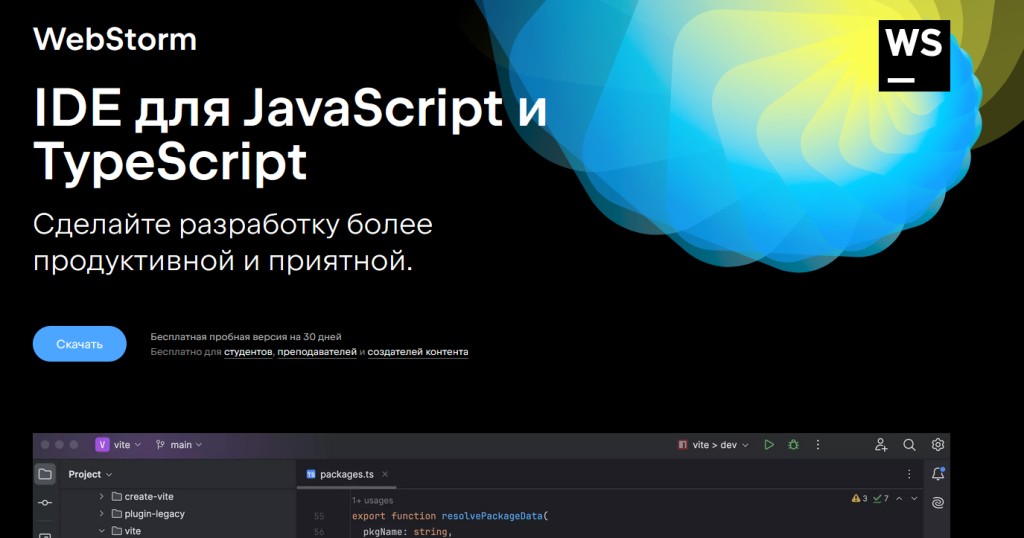Click the warnings count indicator
The height and width of the screenshot is (538, 1024).
[859, 498]
